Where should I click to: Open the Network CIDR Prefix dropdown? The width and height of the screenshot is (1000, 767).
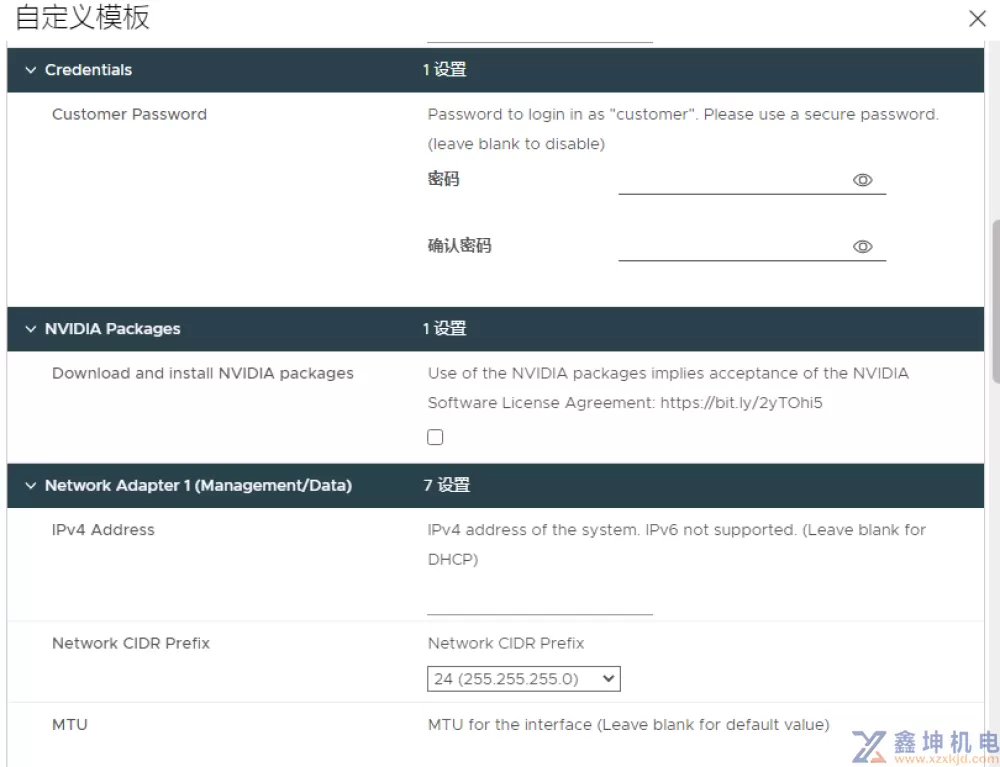pos(524,679)
